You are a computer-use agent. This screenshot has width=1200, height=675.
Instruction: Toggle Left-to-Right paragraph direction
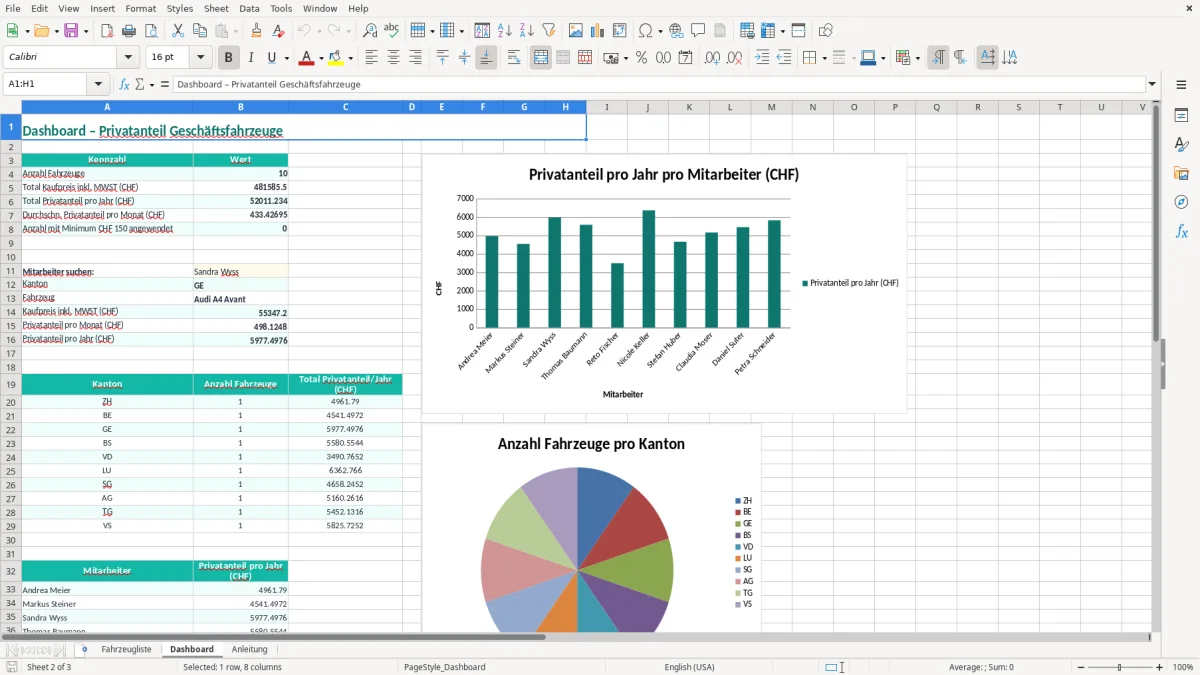pos(938,58)
